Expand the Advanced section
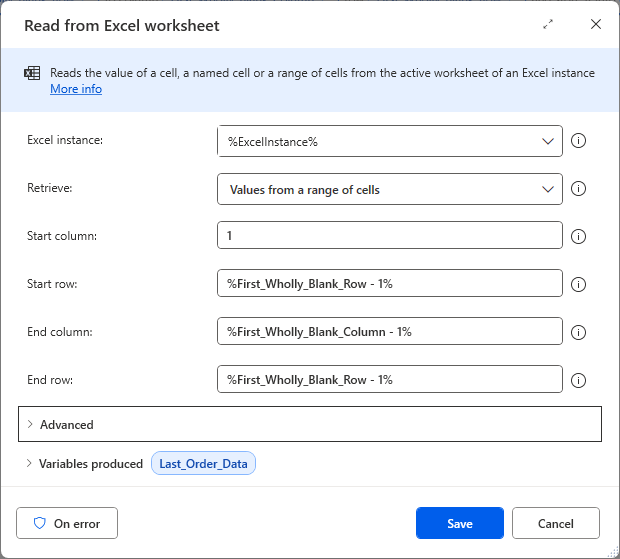 310,424
